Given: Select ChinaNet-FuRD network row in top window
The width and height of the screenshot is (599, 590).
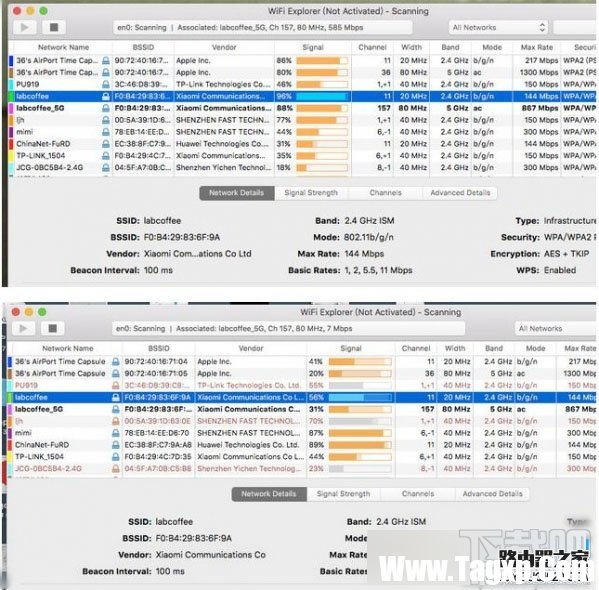Looking at the screenshot, I should [302, 144].
